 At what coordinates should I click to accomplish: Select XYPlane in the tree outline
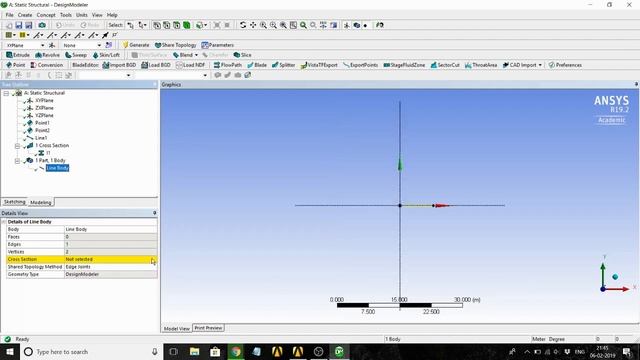click(44, 100)
